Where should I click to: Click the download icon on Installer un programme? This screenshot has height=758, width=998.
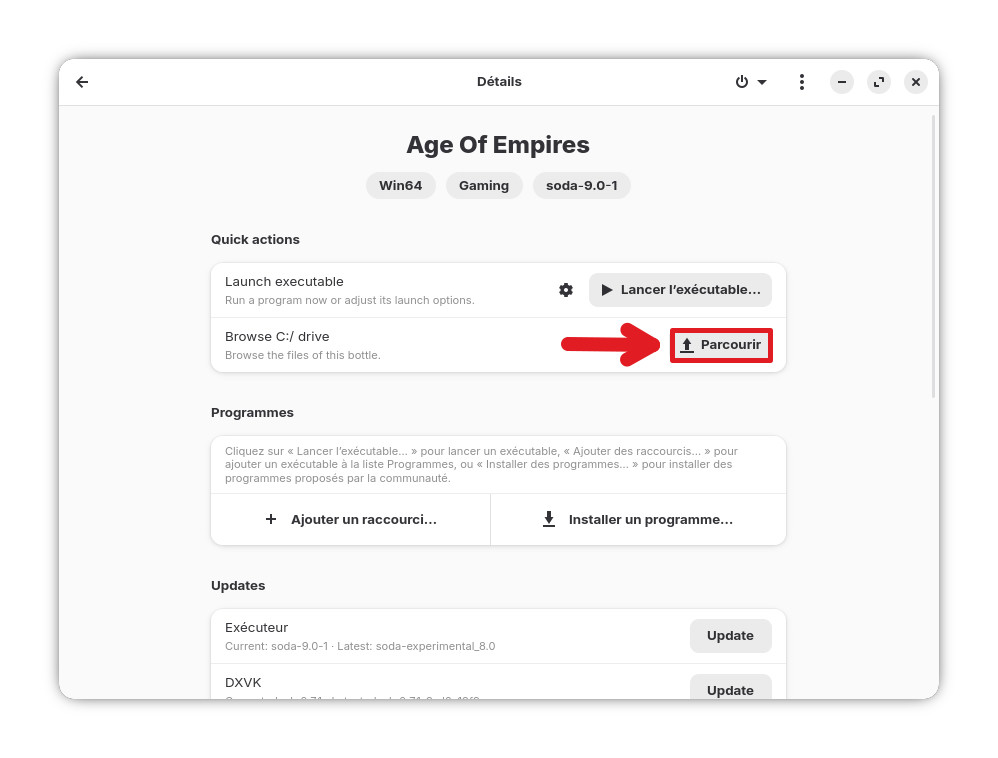click(548, 520)
